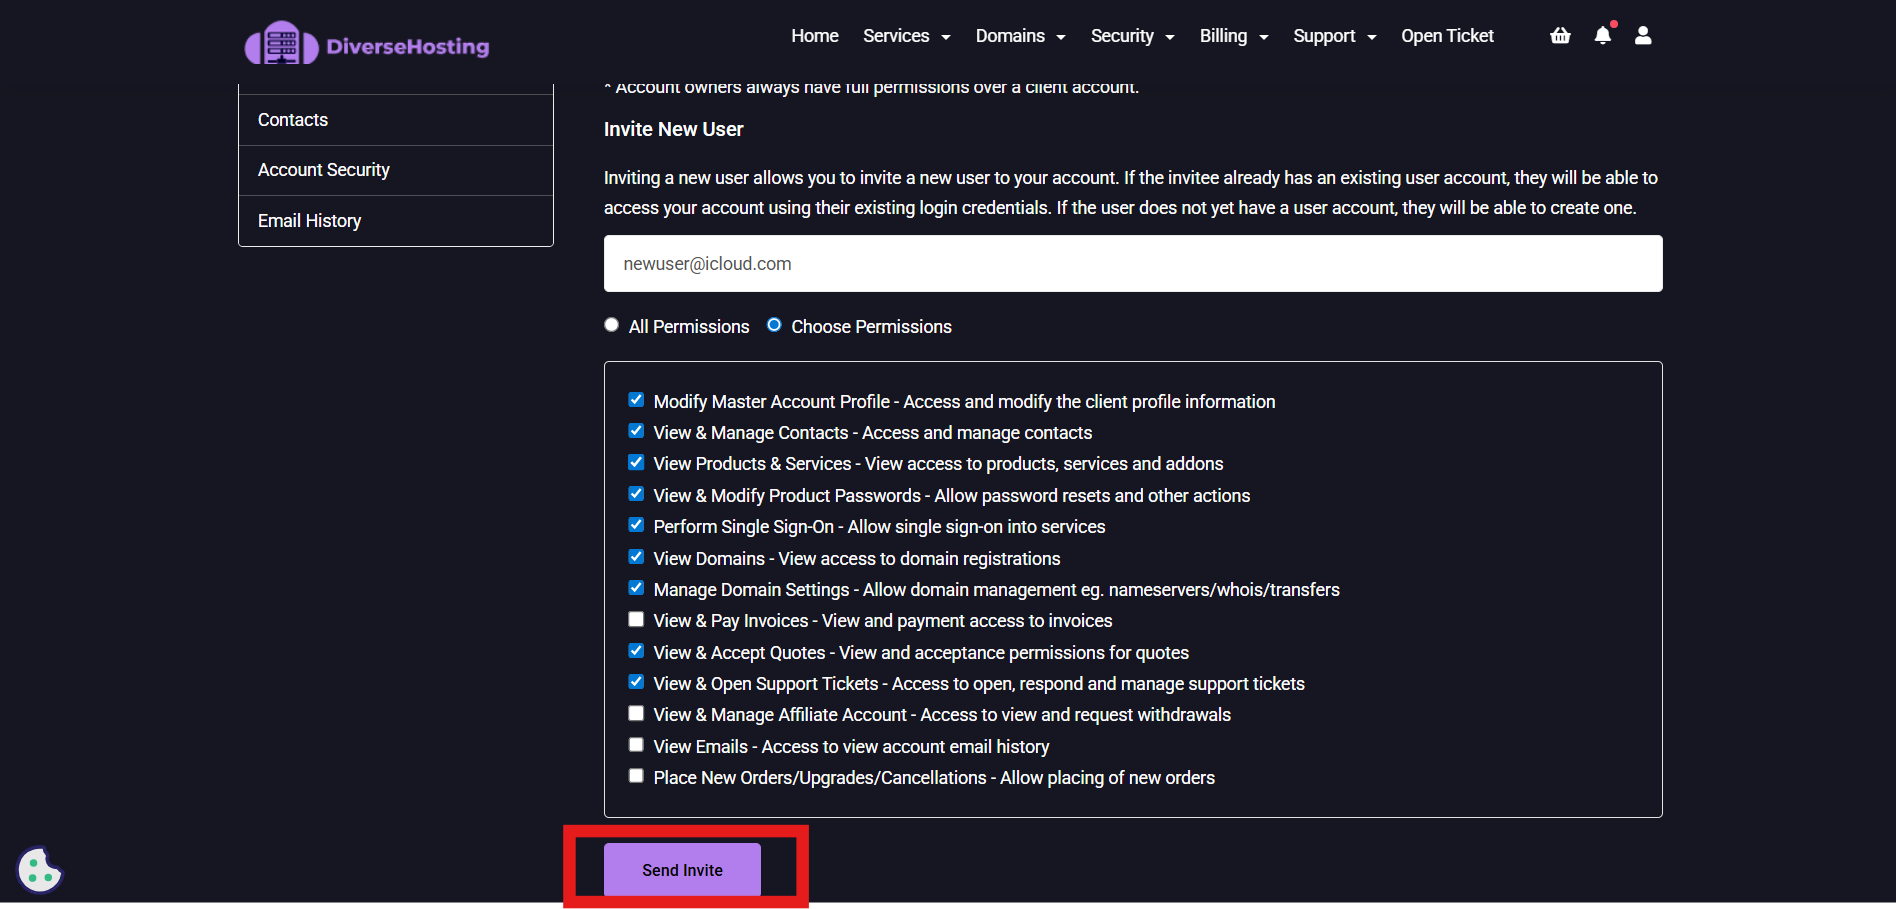Click the Open Ticket link
Screen dimensions: 1896x909
[x=1447, y=36]
